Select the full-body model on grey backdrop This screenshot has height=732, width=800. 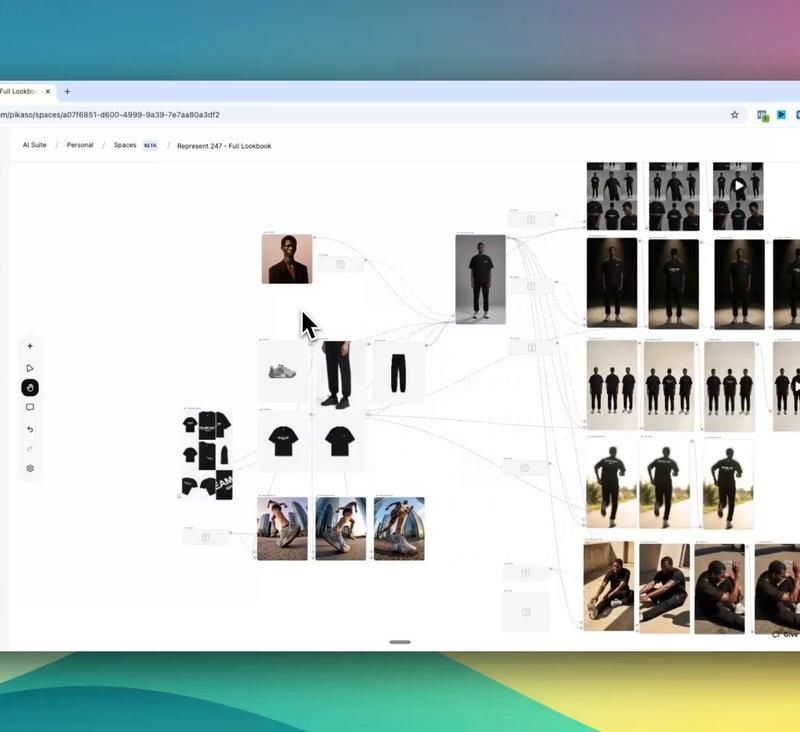[480, 279]
